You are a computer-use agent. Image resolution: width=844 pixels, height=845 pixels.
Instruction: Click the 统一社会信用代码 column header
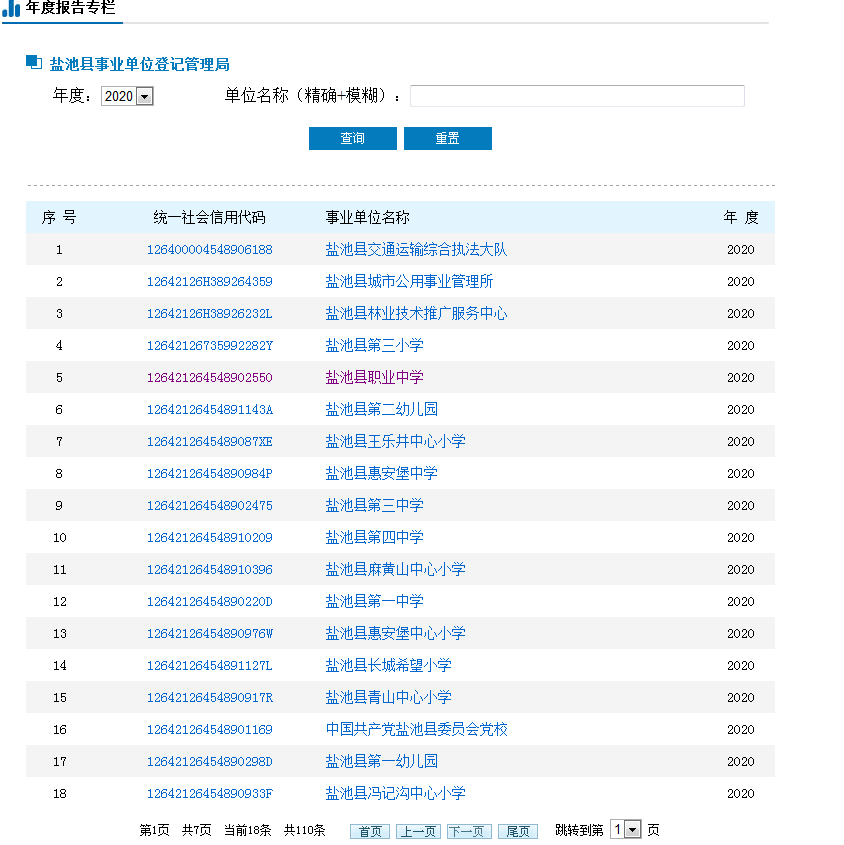(210, 217)
